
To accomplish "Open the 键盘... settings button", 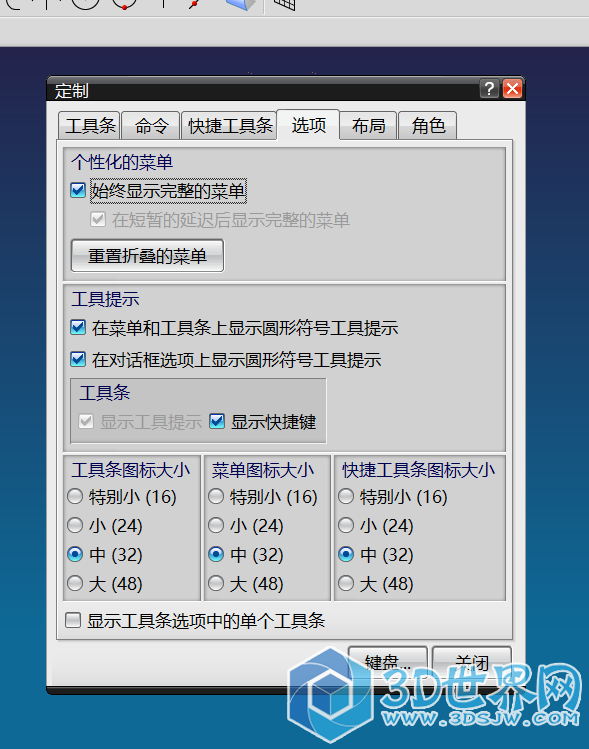I will pos(387,662).
